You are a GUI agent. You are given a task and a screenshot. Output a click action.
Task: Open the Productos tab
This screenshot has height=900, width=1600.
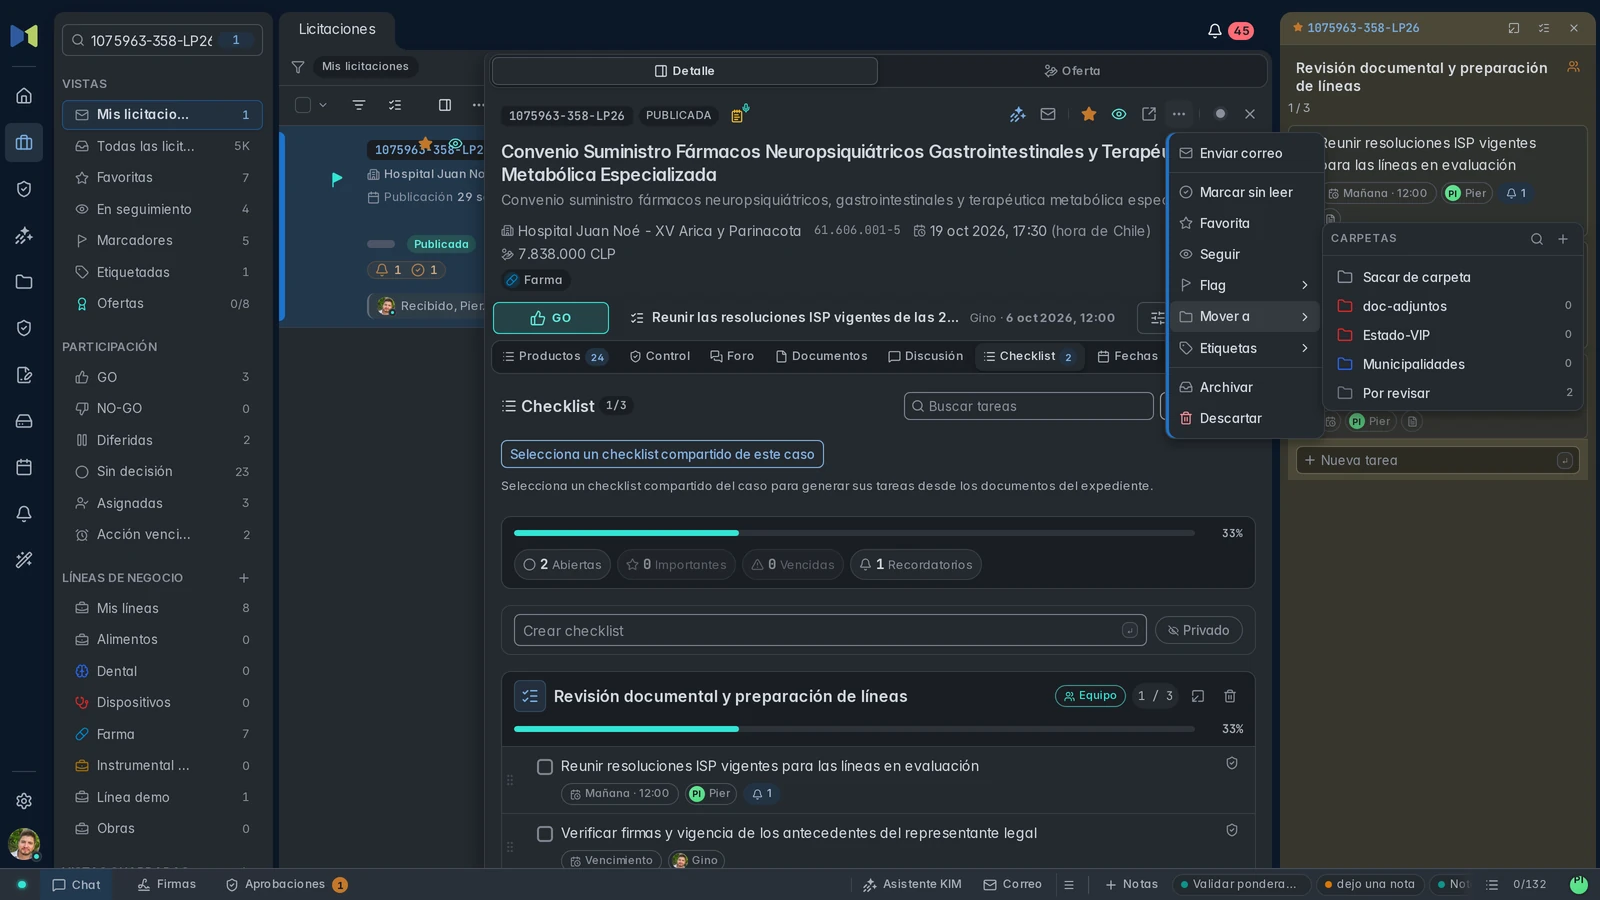click(554, 357)
